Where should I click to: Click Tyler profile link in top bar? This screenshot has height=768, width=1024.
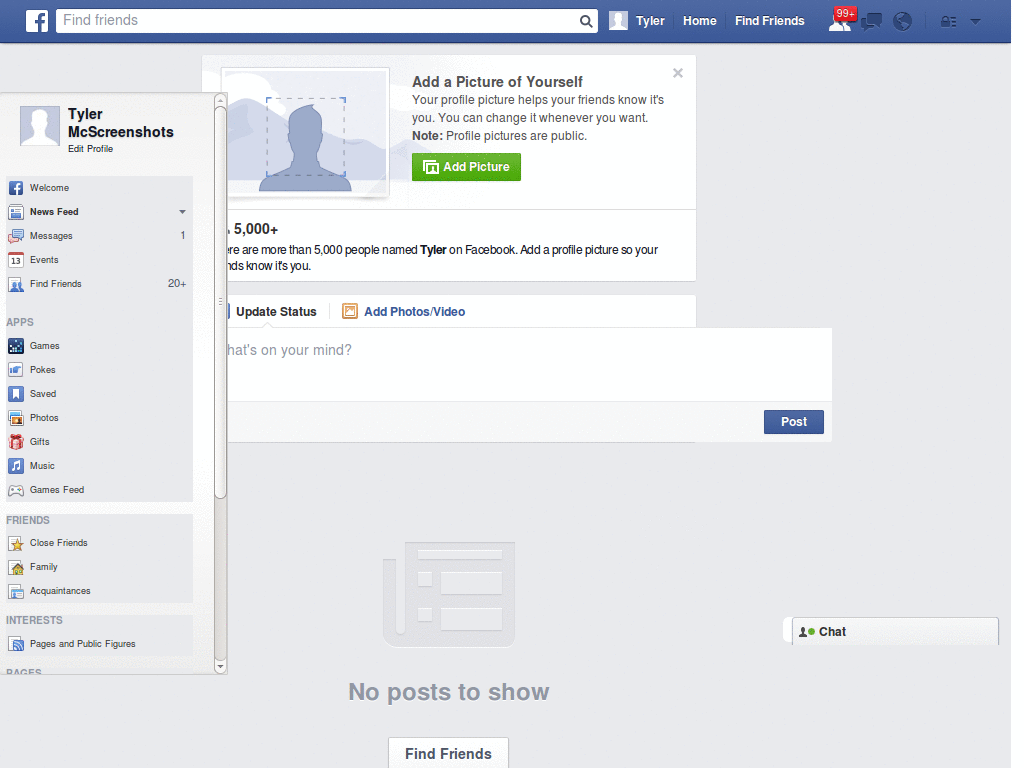[650, 21]
